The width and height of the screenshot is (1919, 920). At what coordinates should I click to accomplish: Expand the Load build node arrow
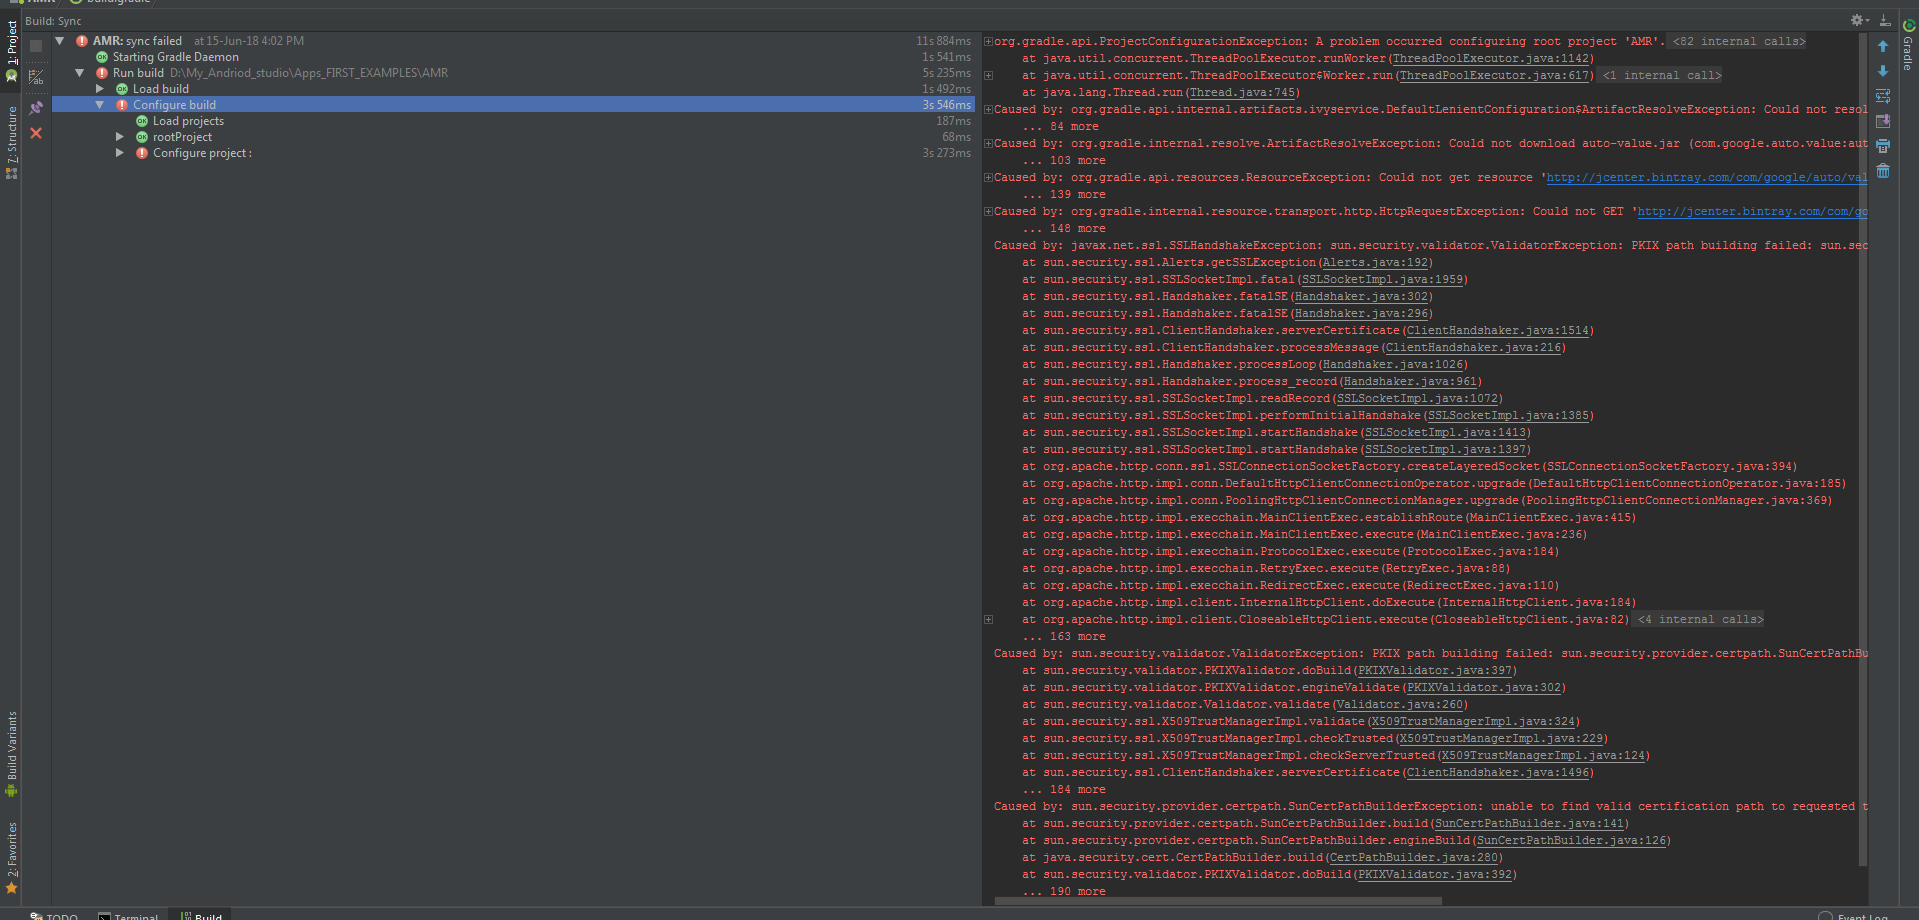tap(100, 89)
